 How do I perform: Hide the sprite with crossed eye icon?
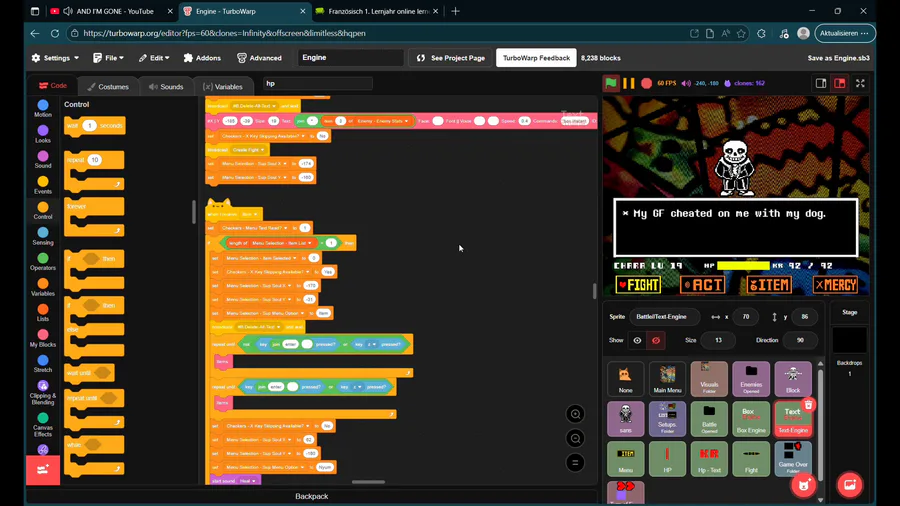click(x=655, y=340)
